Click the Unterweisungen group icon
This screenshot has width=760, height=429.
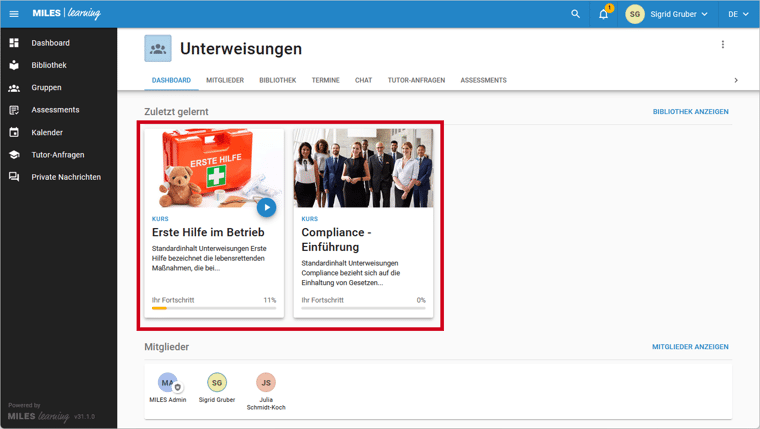[x=157, y=48]
